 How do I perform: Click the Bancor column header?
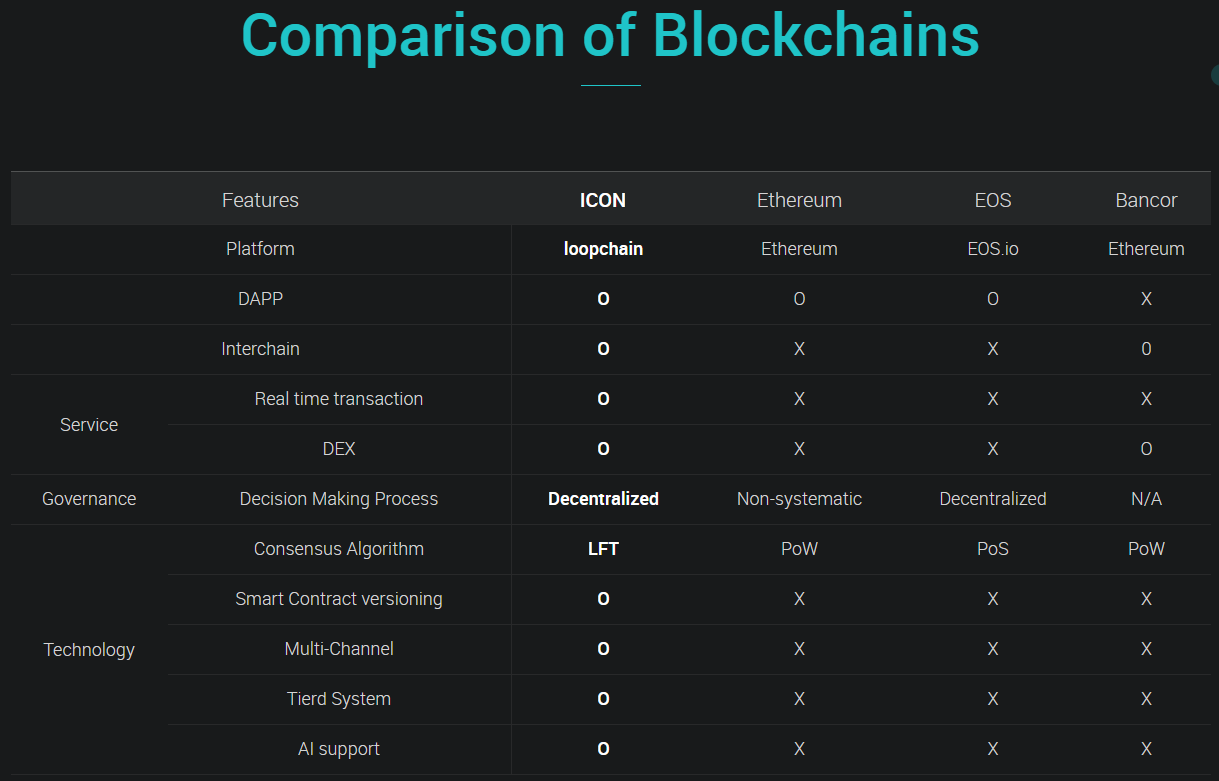click(x=1146, y=200)
